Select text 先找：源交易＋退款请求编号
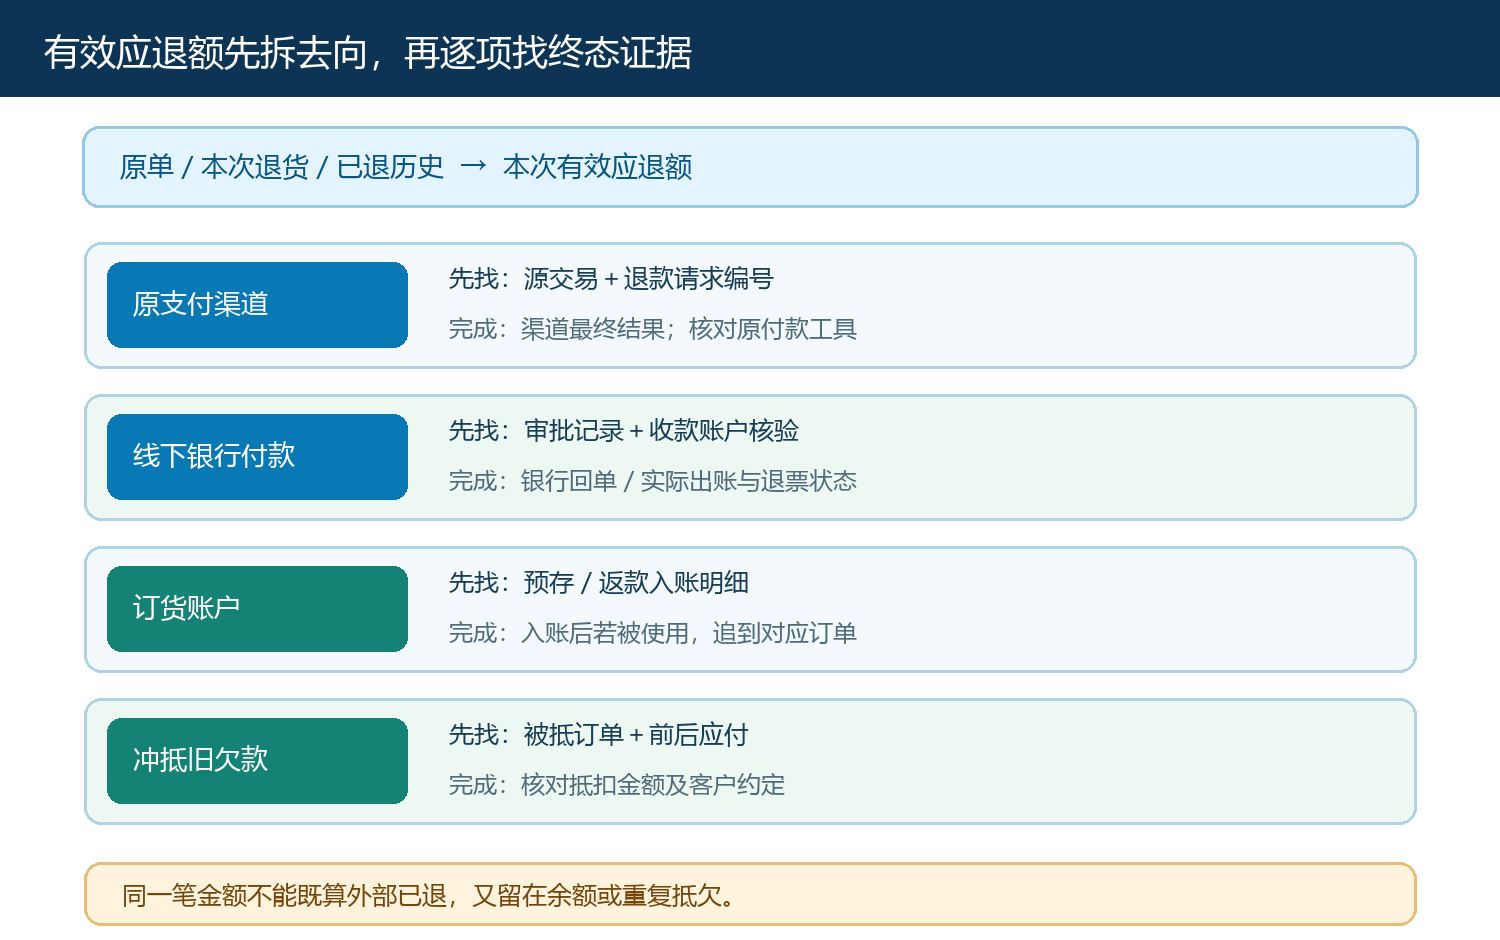Image resolution: width=1500 pixels, height=940 pixels. [611, 279]
